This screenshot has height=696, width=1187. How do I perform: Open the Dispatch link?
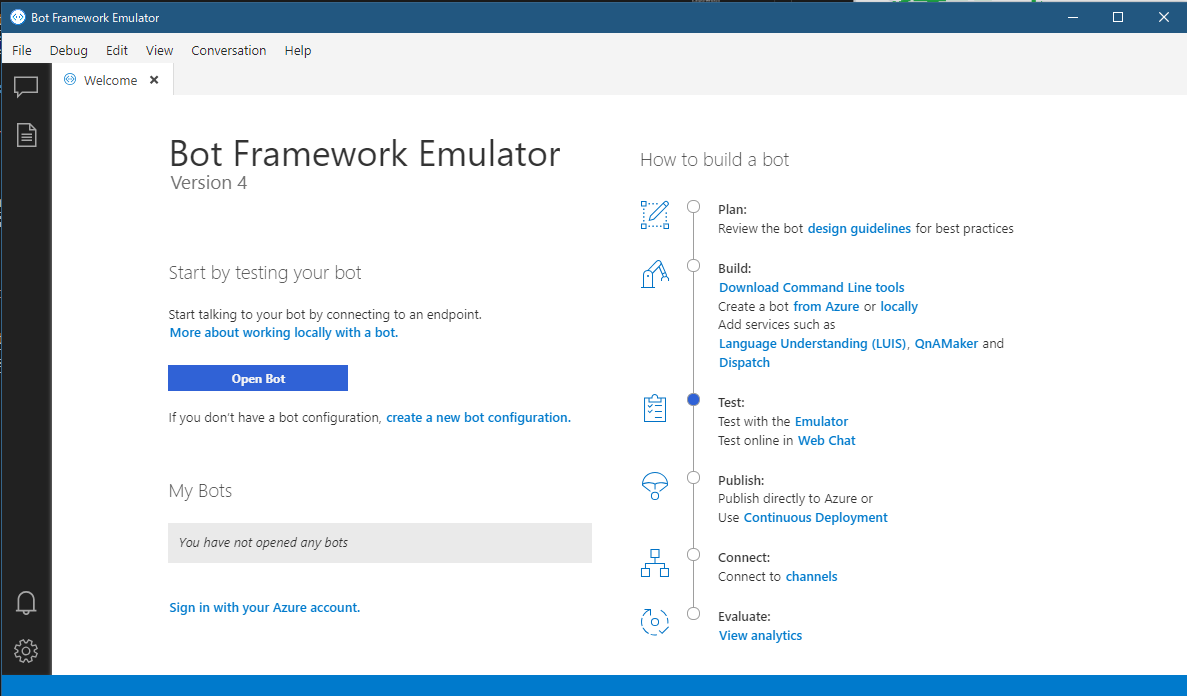pyautogui.click(x=744, y=363)
